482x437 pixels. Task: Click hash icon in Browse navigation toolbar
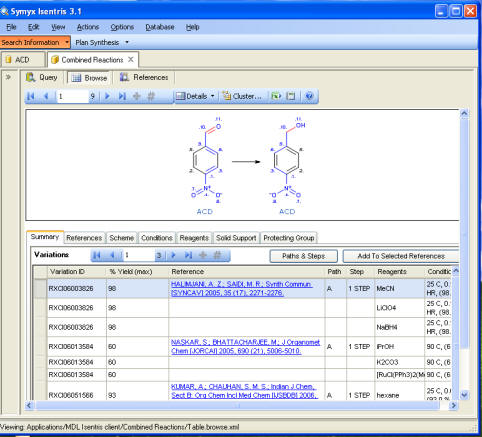[151, 96]
